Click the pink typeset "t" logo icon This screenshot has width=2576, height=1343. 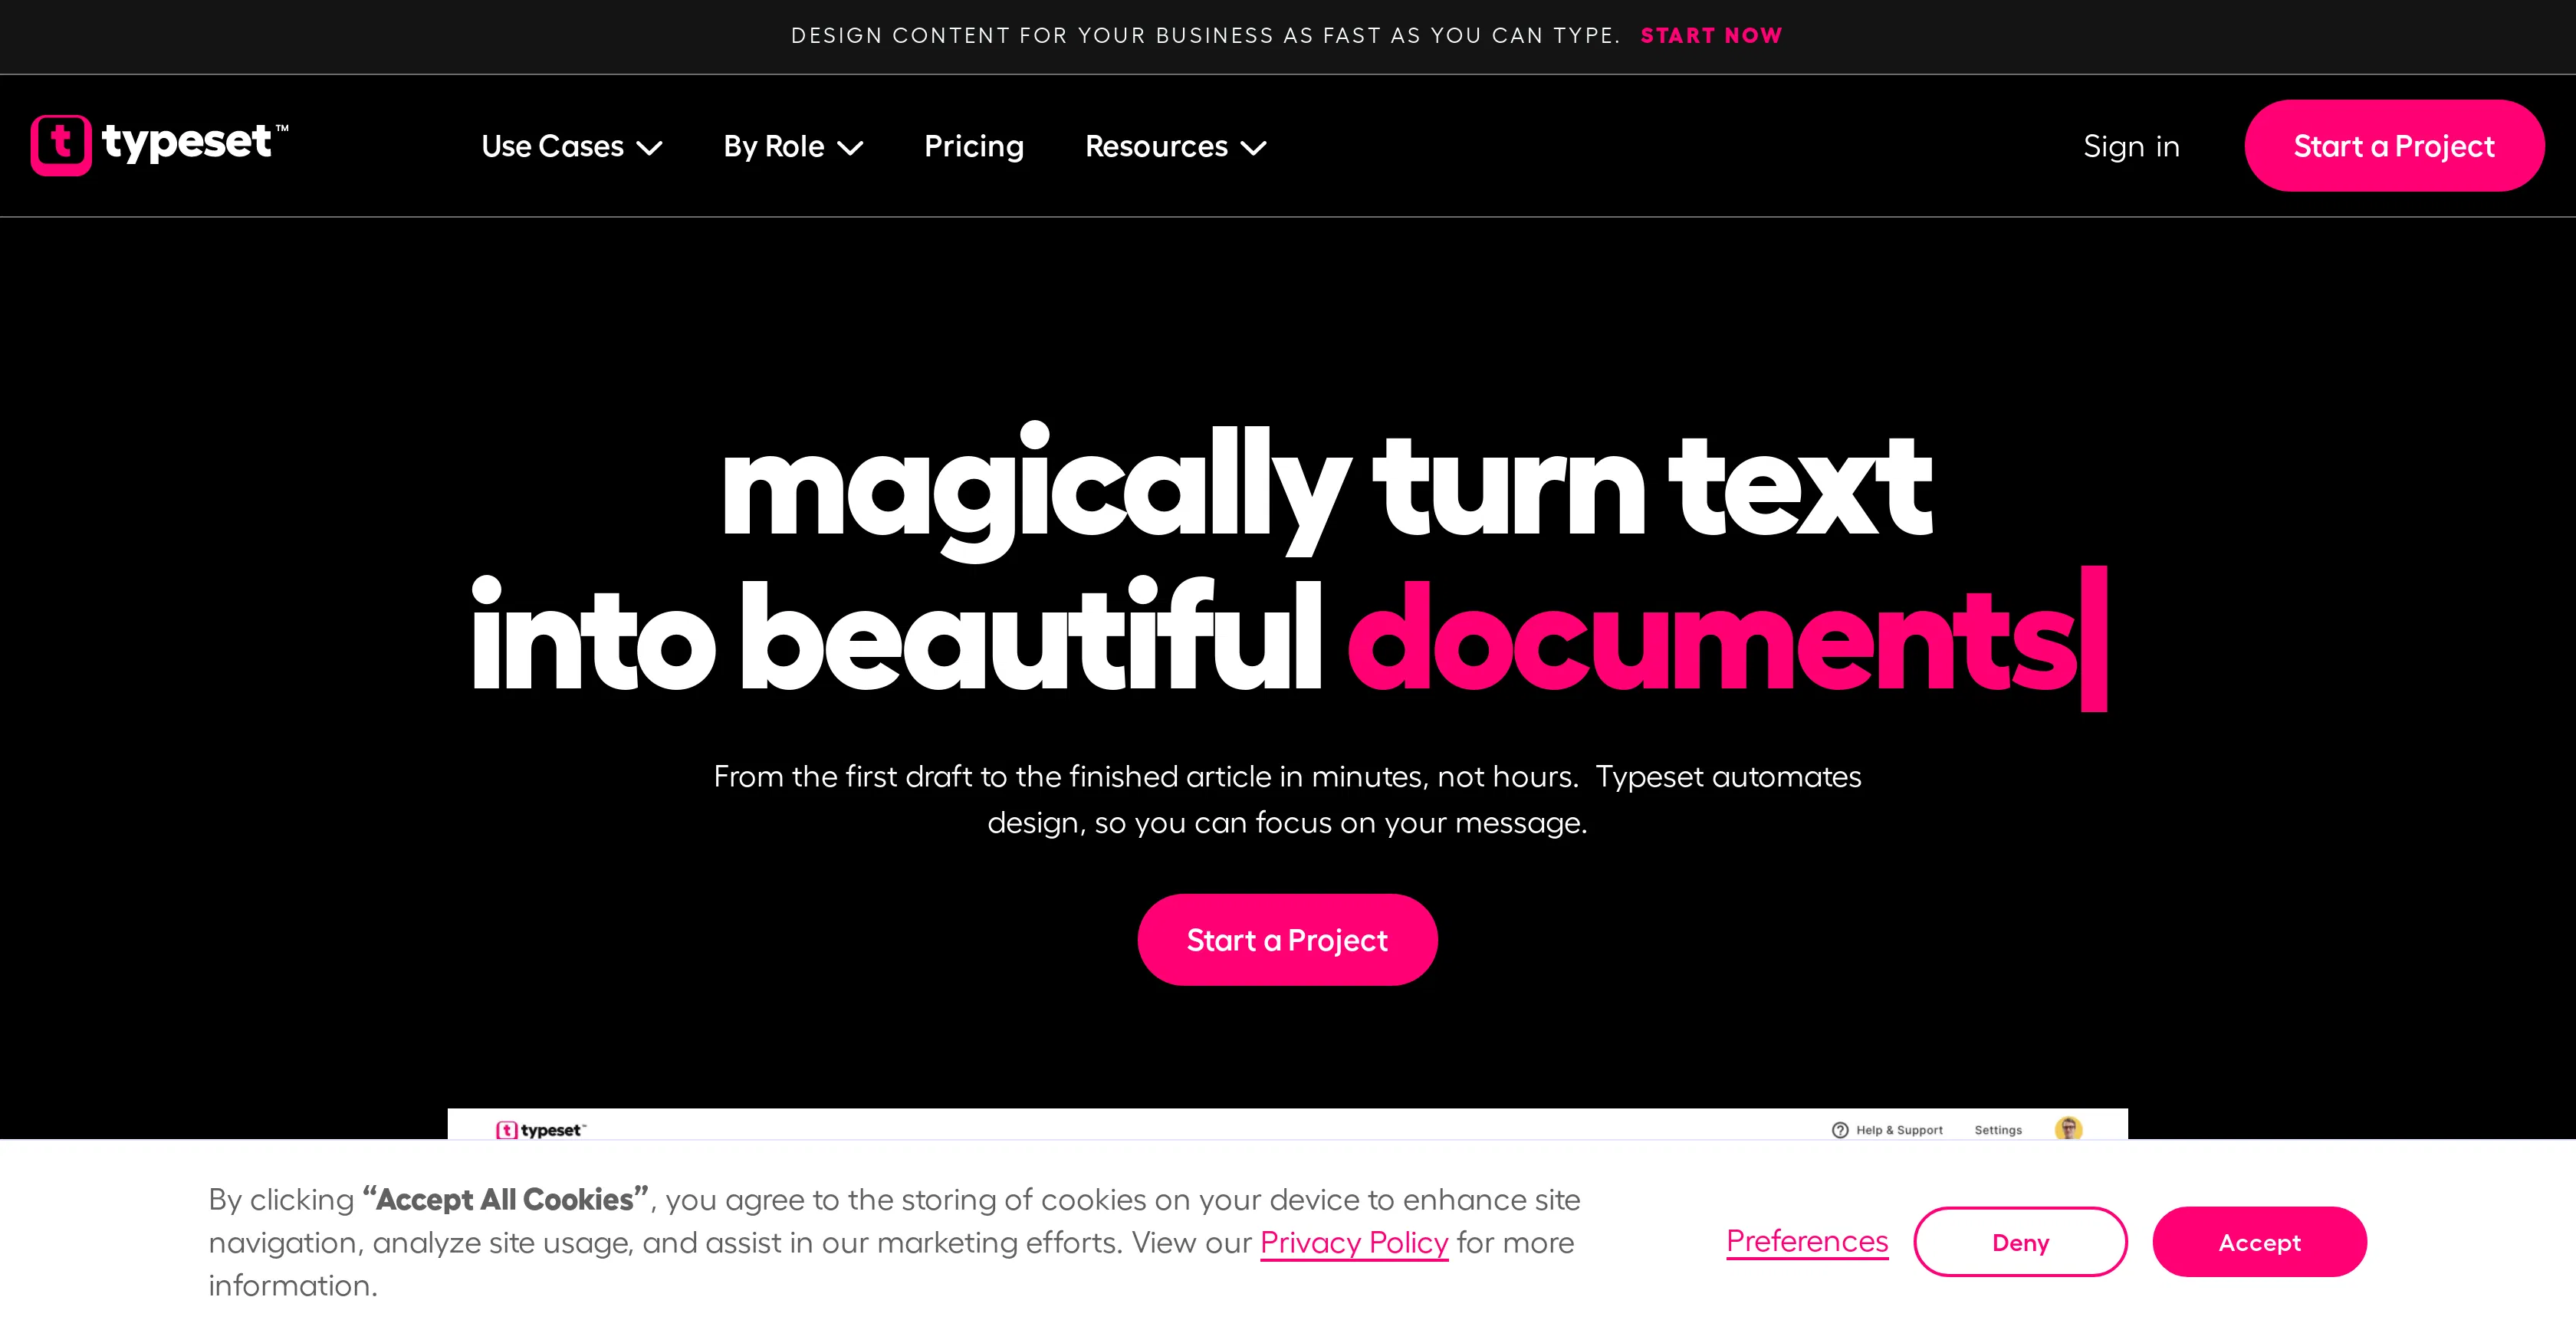coord(60,144)
